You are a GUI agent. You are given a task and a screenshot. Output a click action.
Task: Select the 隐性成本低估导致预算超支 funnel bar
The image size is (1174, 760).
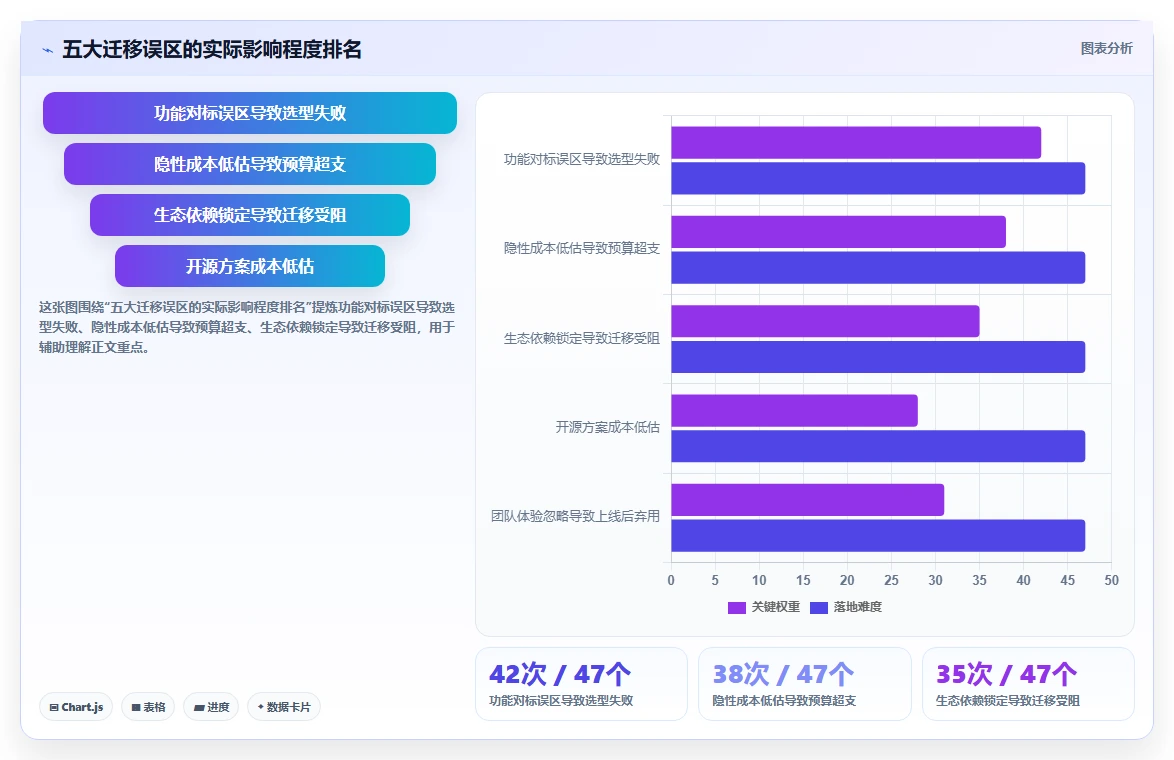[x=249, y=164]
